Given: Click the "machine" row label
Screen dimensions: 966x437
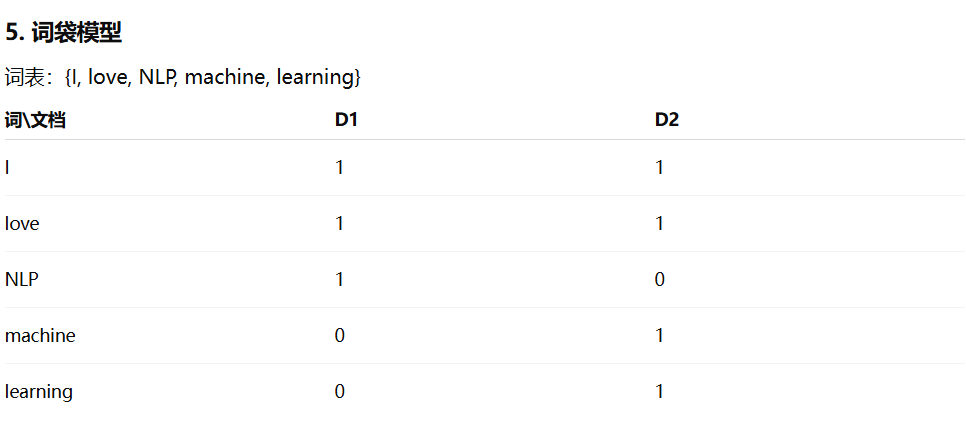Looking at the screenshot, I should (x=40, y=336).
